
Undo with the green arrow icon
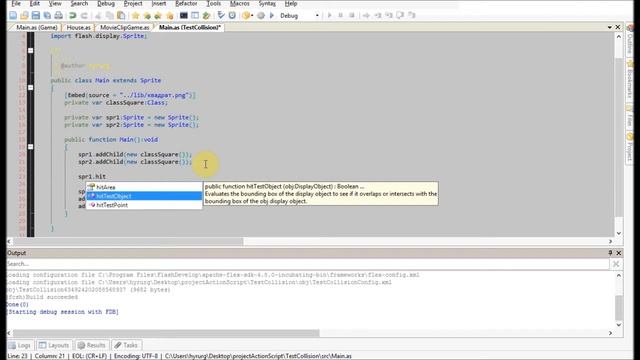(x=73, y=16)
